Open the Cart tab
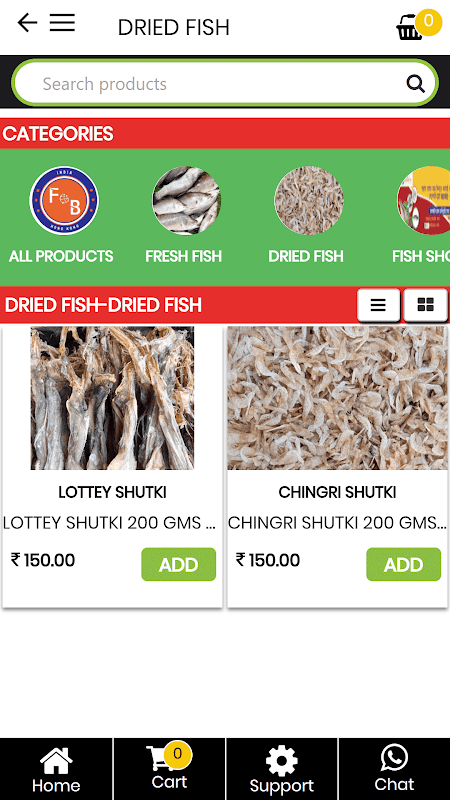This screenshot has height=800, width=450. [169, 769]
